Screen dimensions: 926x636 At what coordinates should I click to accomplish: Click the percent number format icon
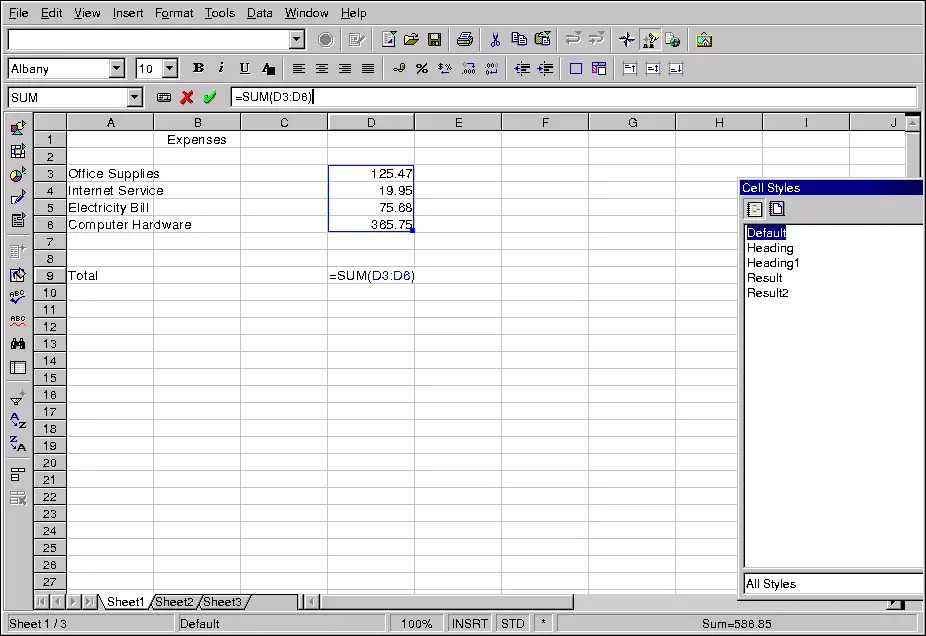click(421, 68)
